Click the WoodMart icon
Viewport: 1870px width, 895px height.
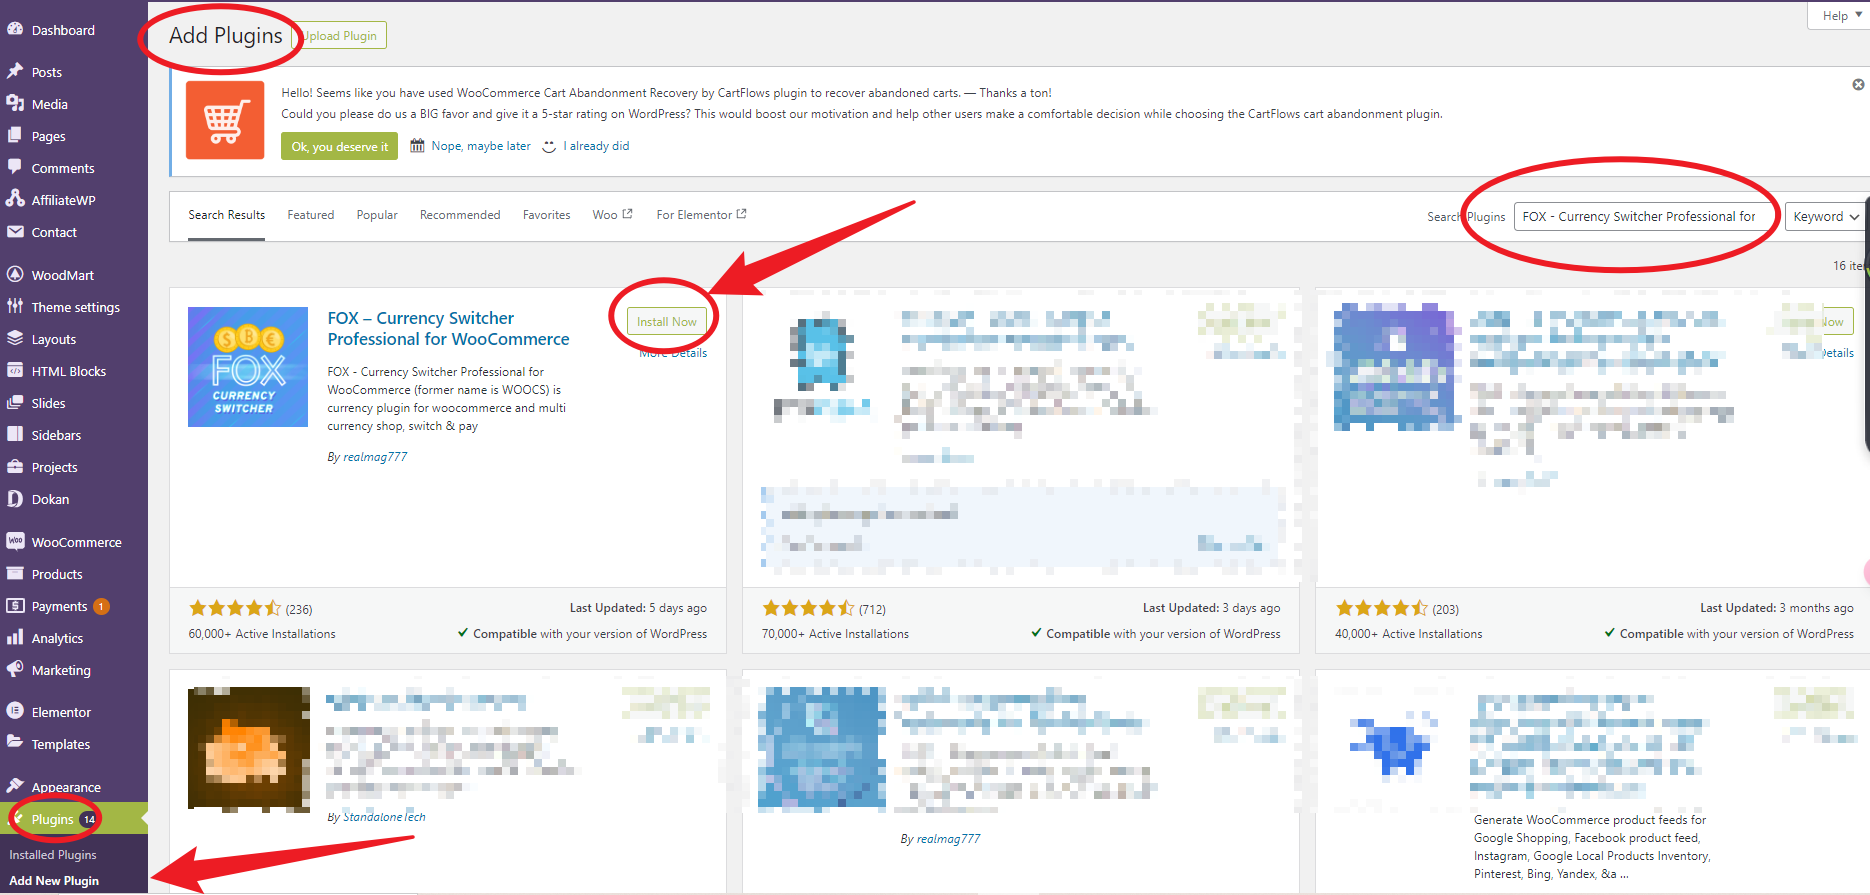(15, 274)
